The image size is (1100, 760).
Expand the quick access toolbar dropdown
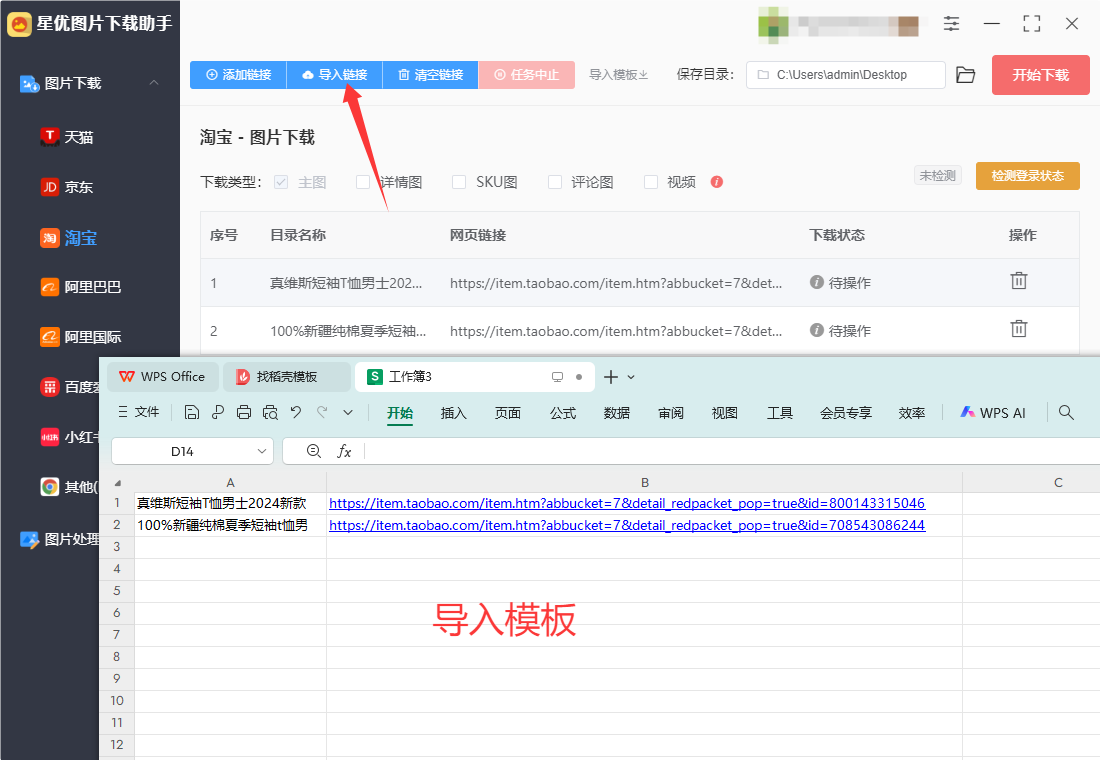click(348, 413)
